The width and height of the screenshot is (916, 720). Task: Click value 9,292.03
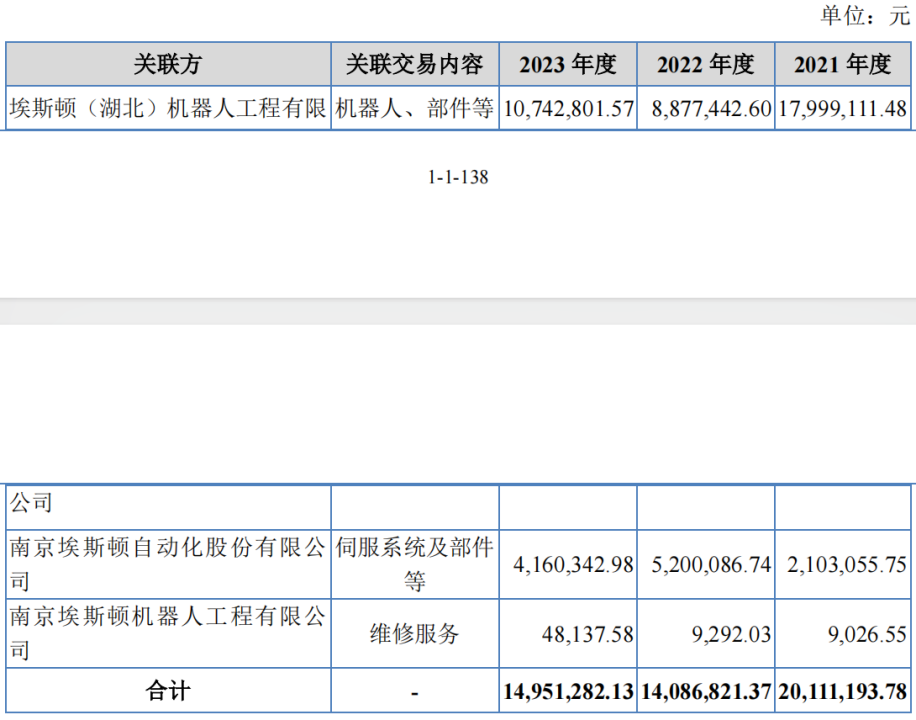[731, 634]
